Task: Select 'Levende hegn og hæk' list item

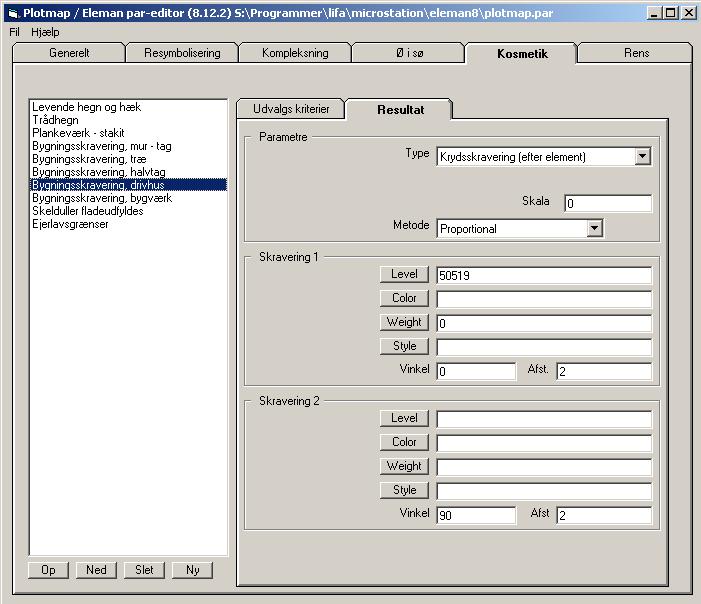Action: (x=129, y=107)
